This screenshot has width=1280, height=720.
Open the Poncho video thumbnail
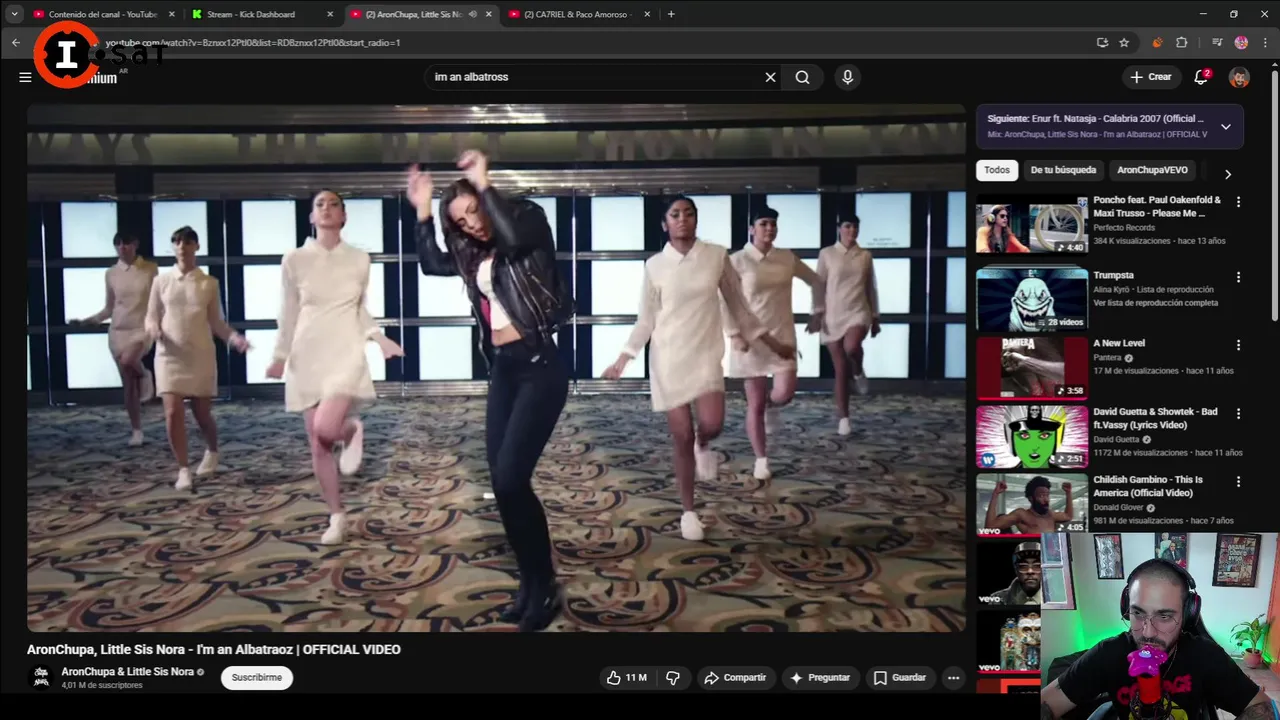(1032, 225)
